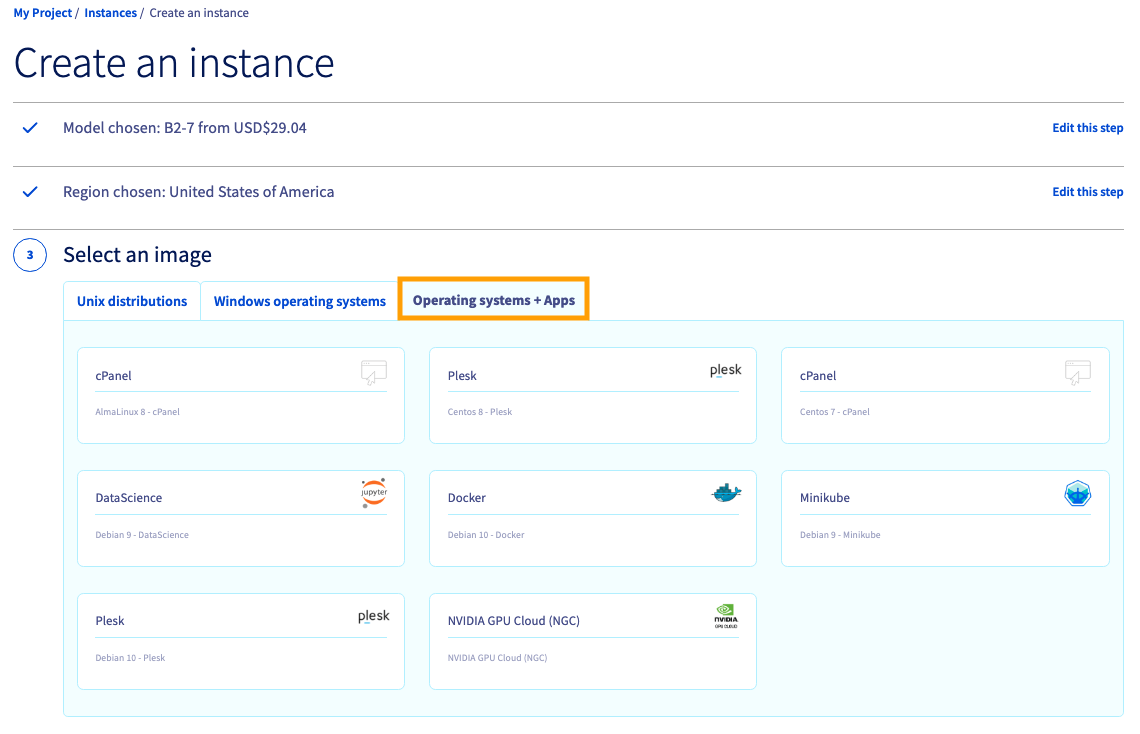Click Region chosen: United States of America

pyautogui.click(x=198, y=192)
